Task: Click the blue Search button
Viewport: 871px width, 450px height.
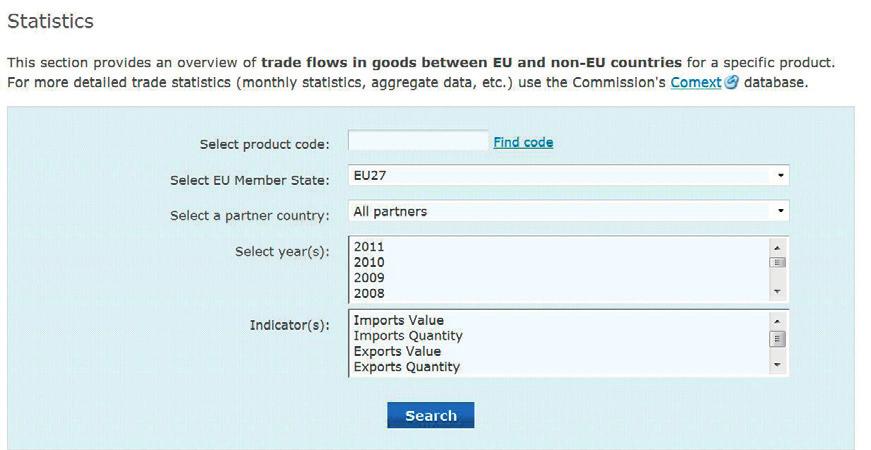Action: click(x=431, y=416)
